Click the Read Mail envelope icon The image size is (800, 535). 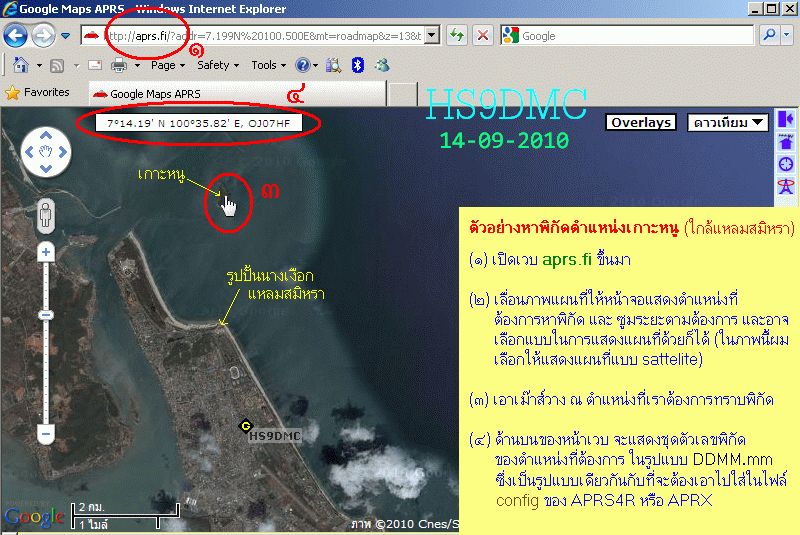[95, 65]
